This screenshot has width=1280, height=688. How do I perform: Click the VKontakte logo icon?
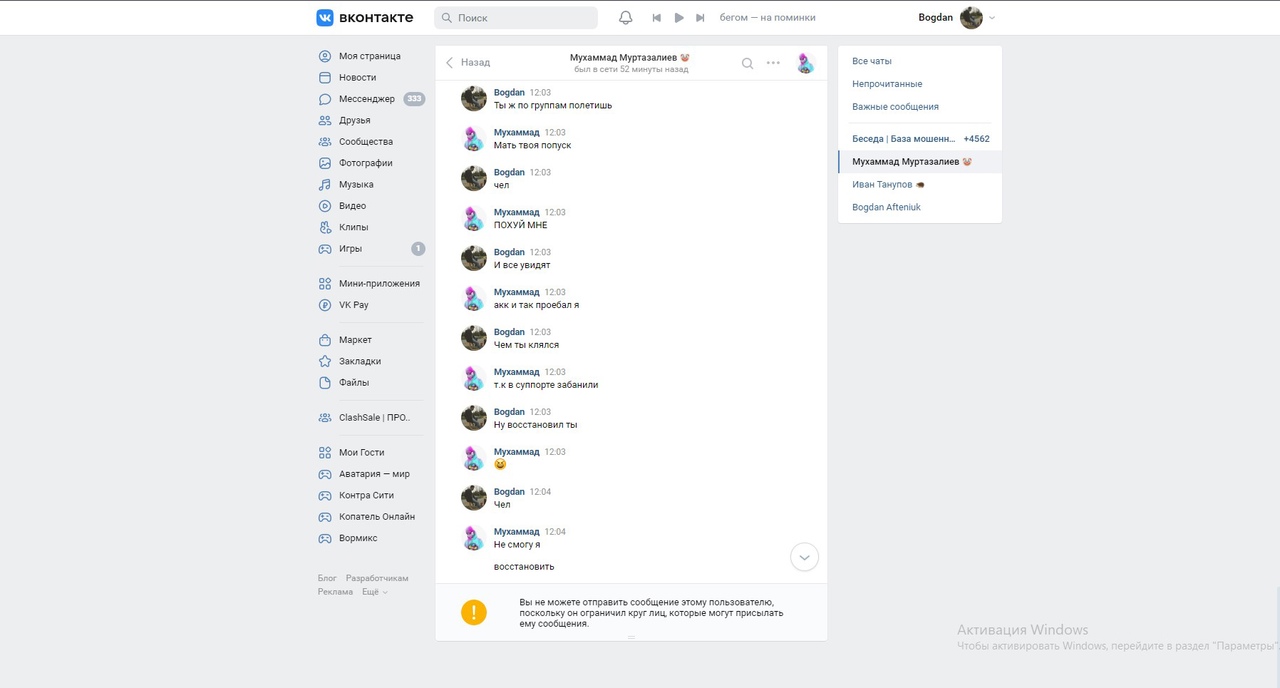coord(325,17)
